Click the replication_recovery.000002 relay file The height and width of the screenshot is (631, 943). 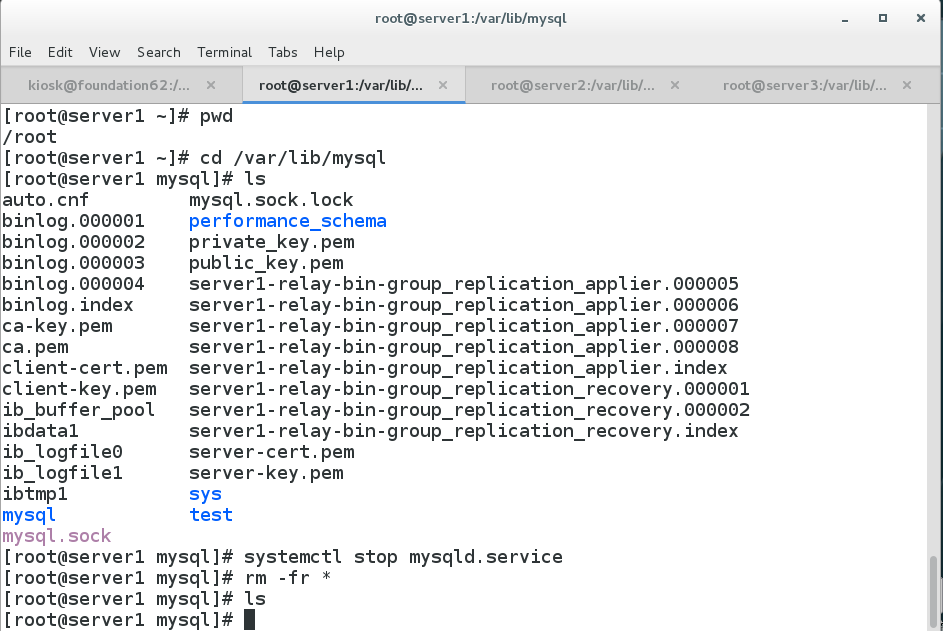pyautogui.click(x=469, y=410)
